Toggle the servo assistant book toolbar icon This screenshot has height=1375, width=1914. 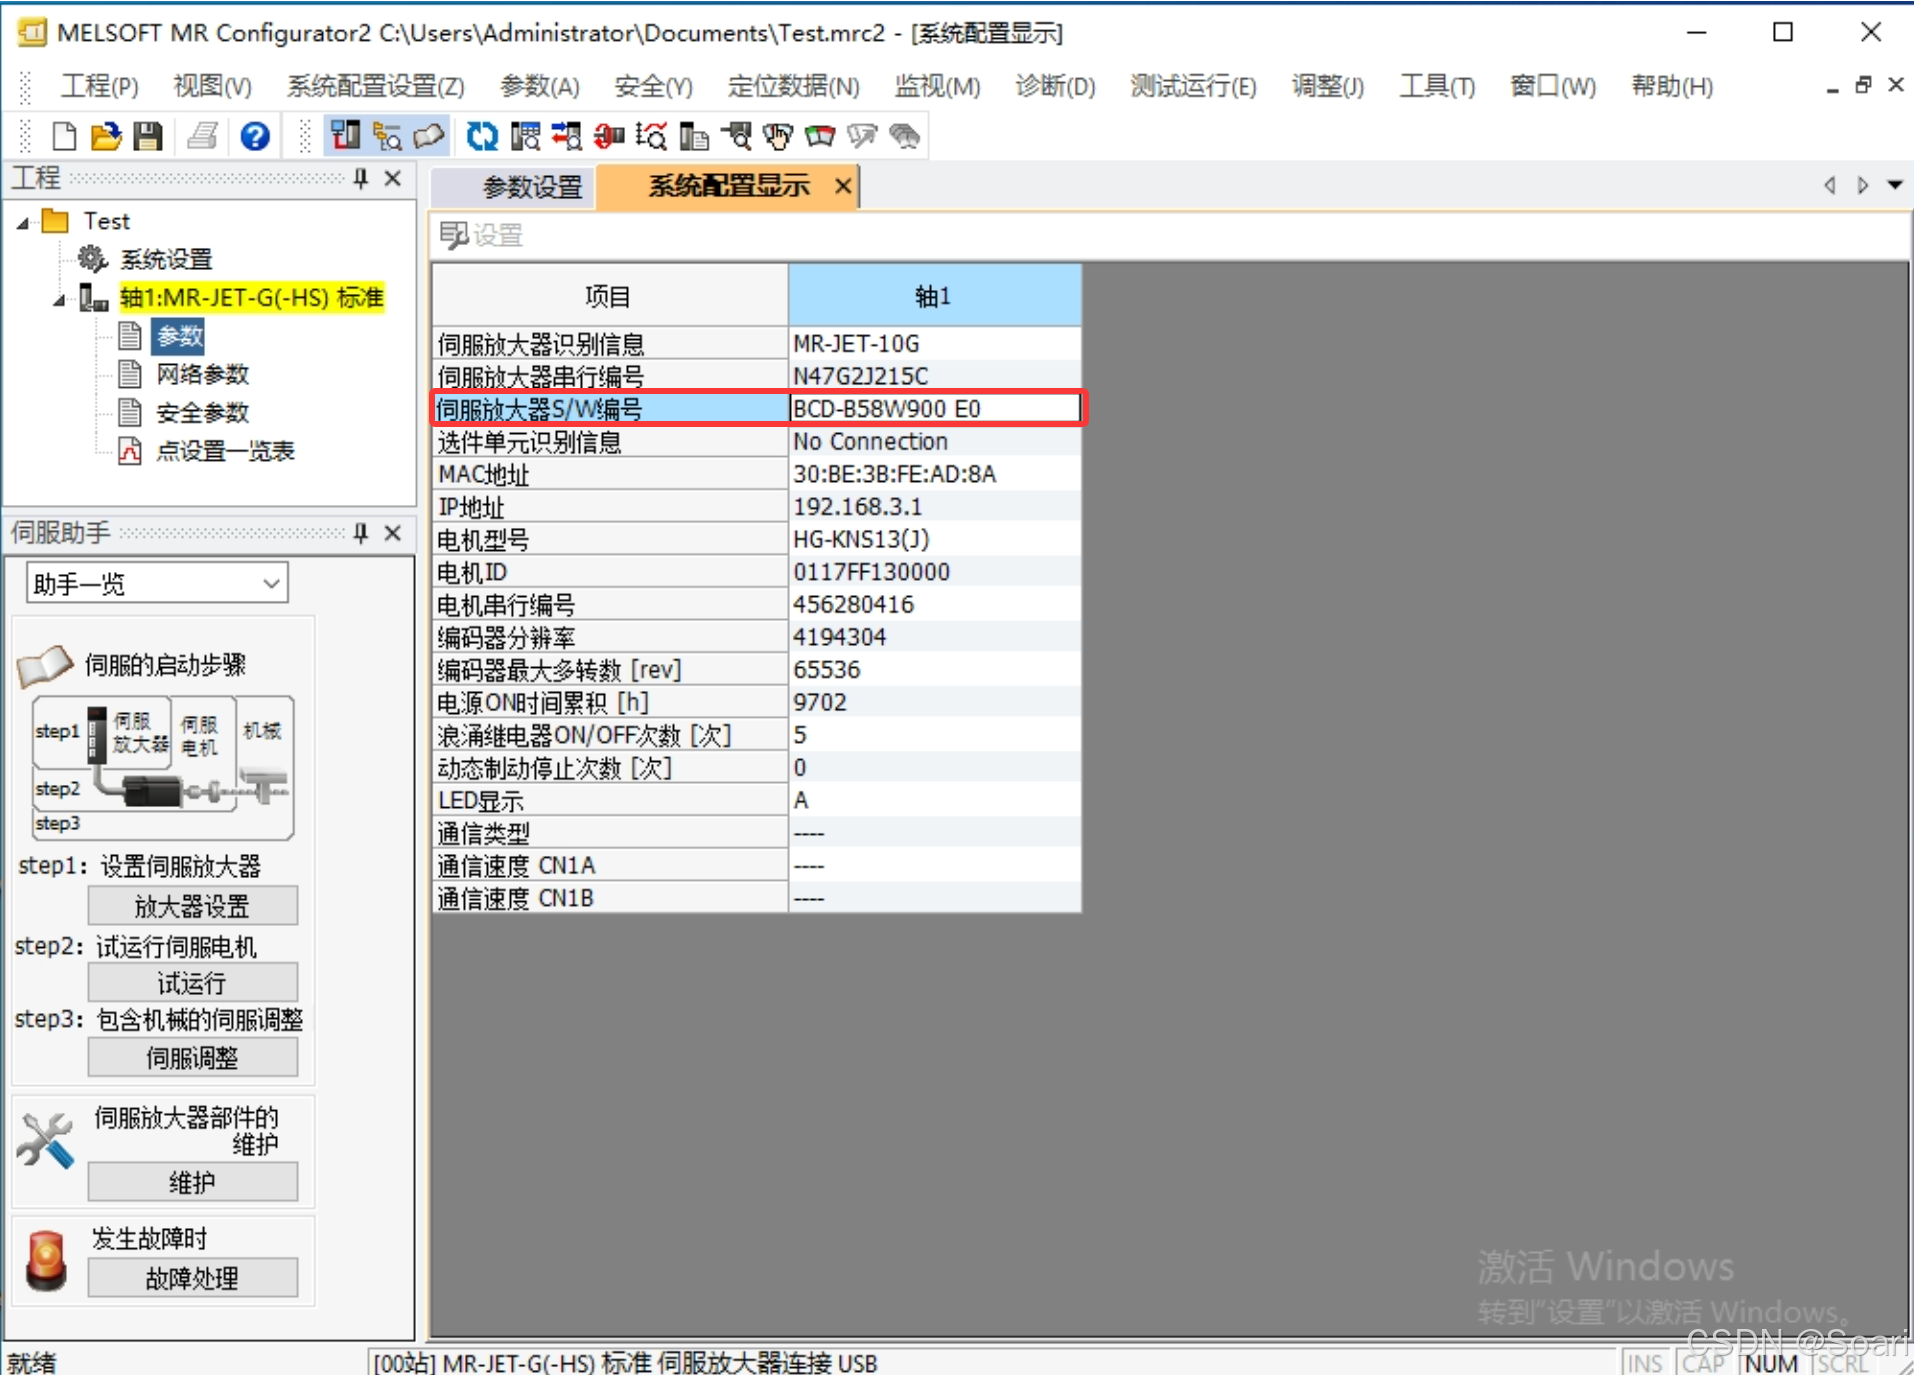(x=429, y=136)
